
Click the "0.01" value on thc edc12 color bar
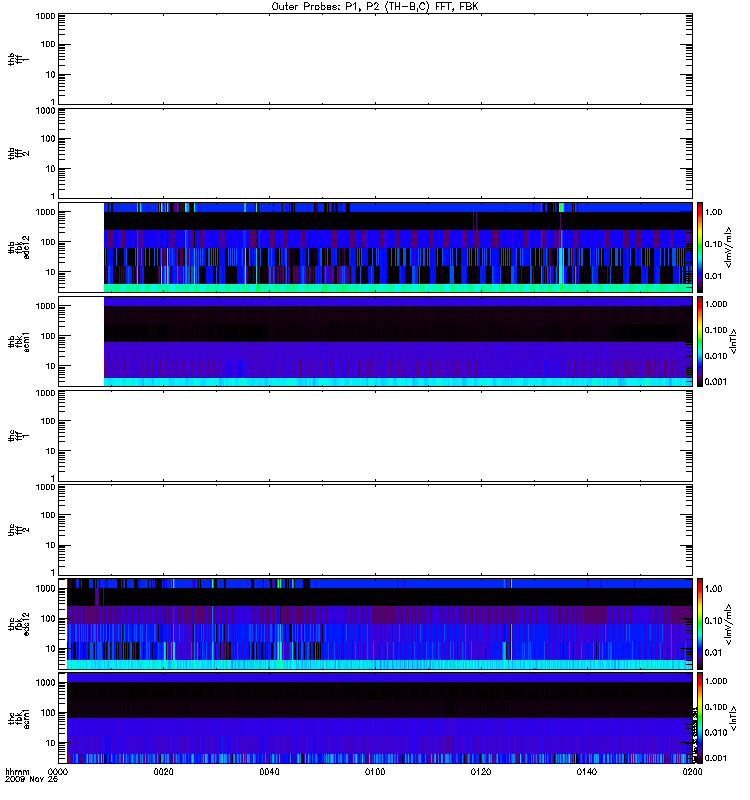713,653
